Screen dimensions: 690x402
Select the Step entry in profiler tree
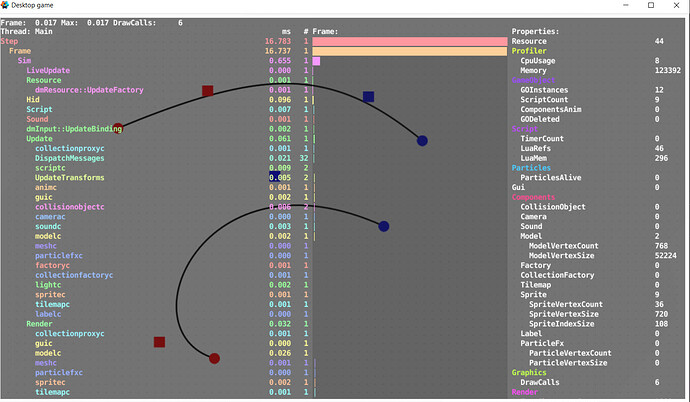10,41
